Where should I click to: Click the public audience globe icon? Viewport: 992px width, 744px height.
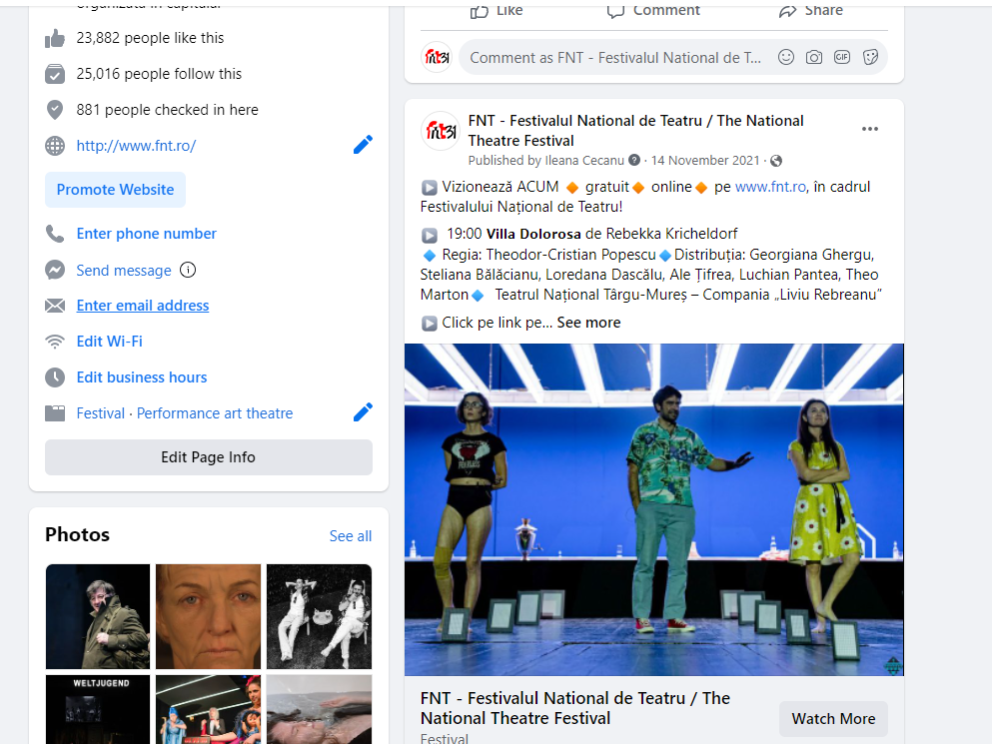click(x=776, y=161)
